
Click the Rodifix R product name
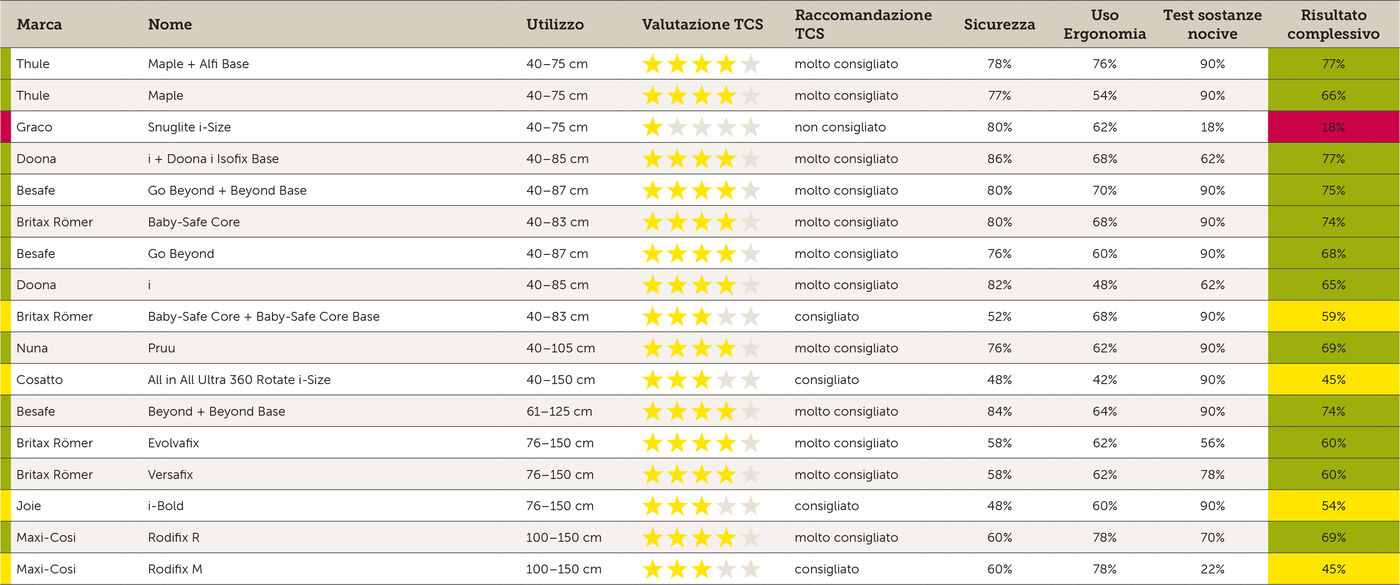[x=174, y=538]
